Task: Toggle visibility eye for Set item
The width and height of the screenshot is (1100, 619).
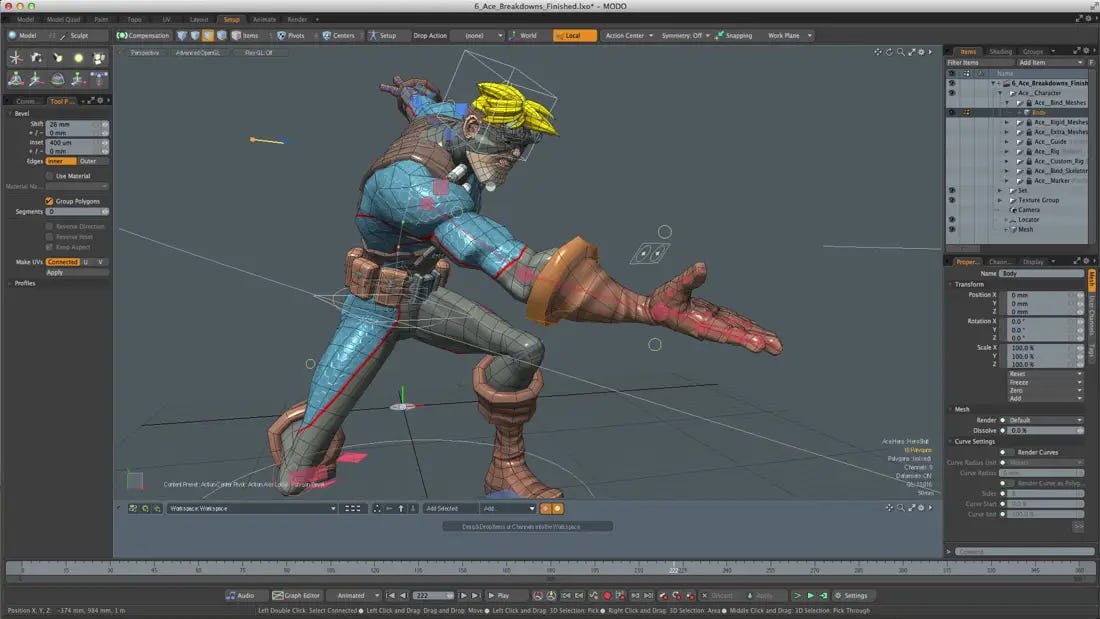Action: tap(952, 190)
